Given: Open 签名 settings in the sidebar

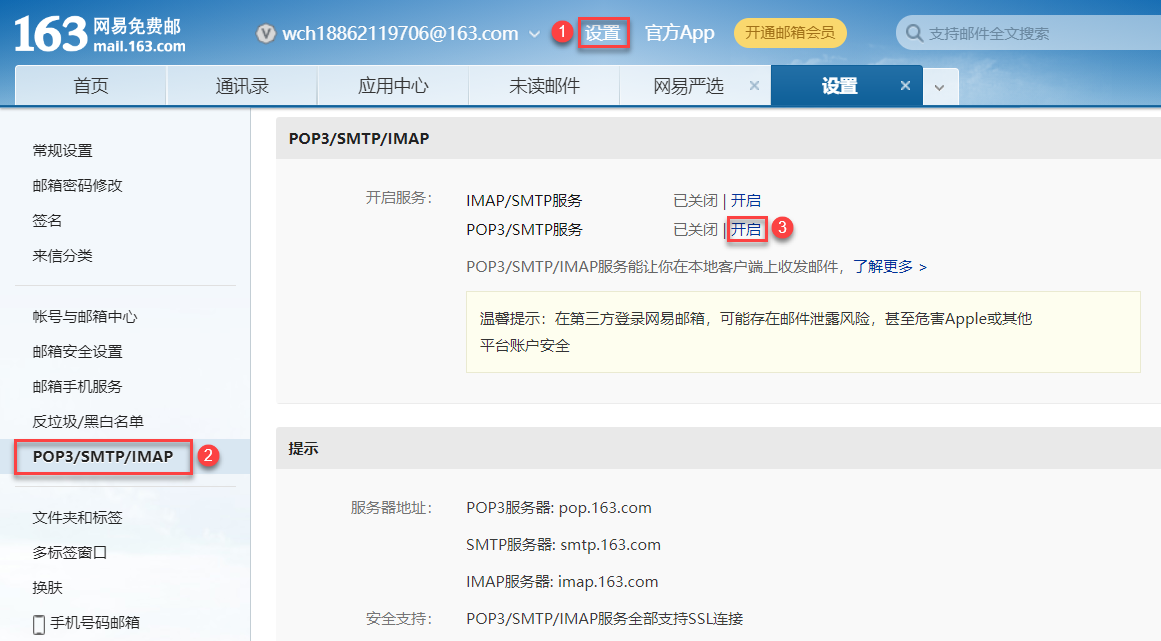Looking at the screenshot, I should (47, 221).
